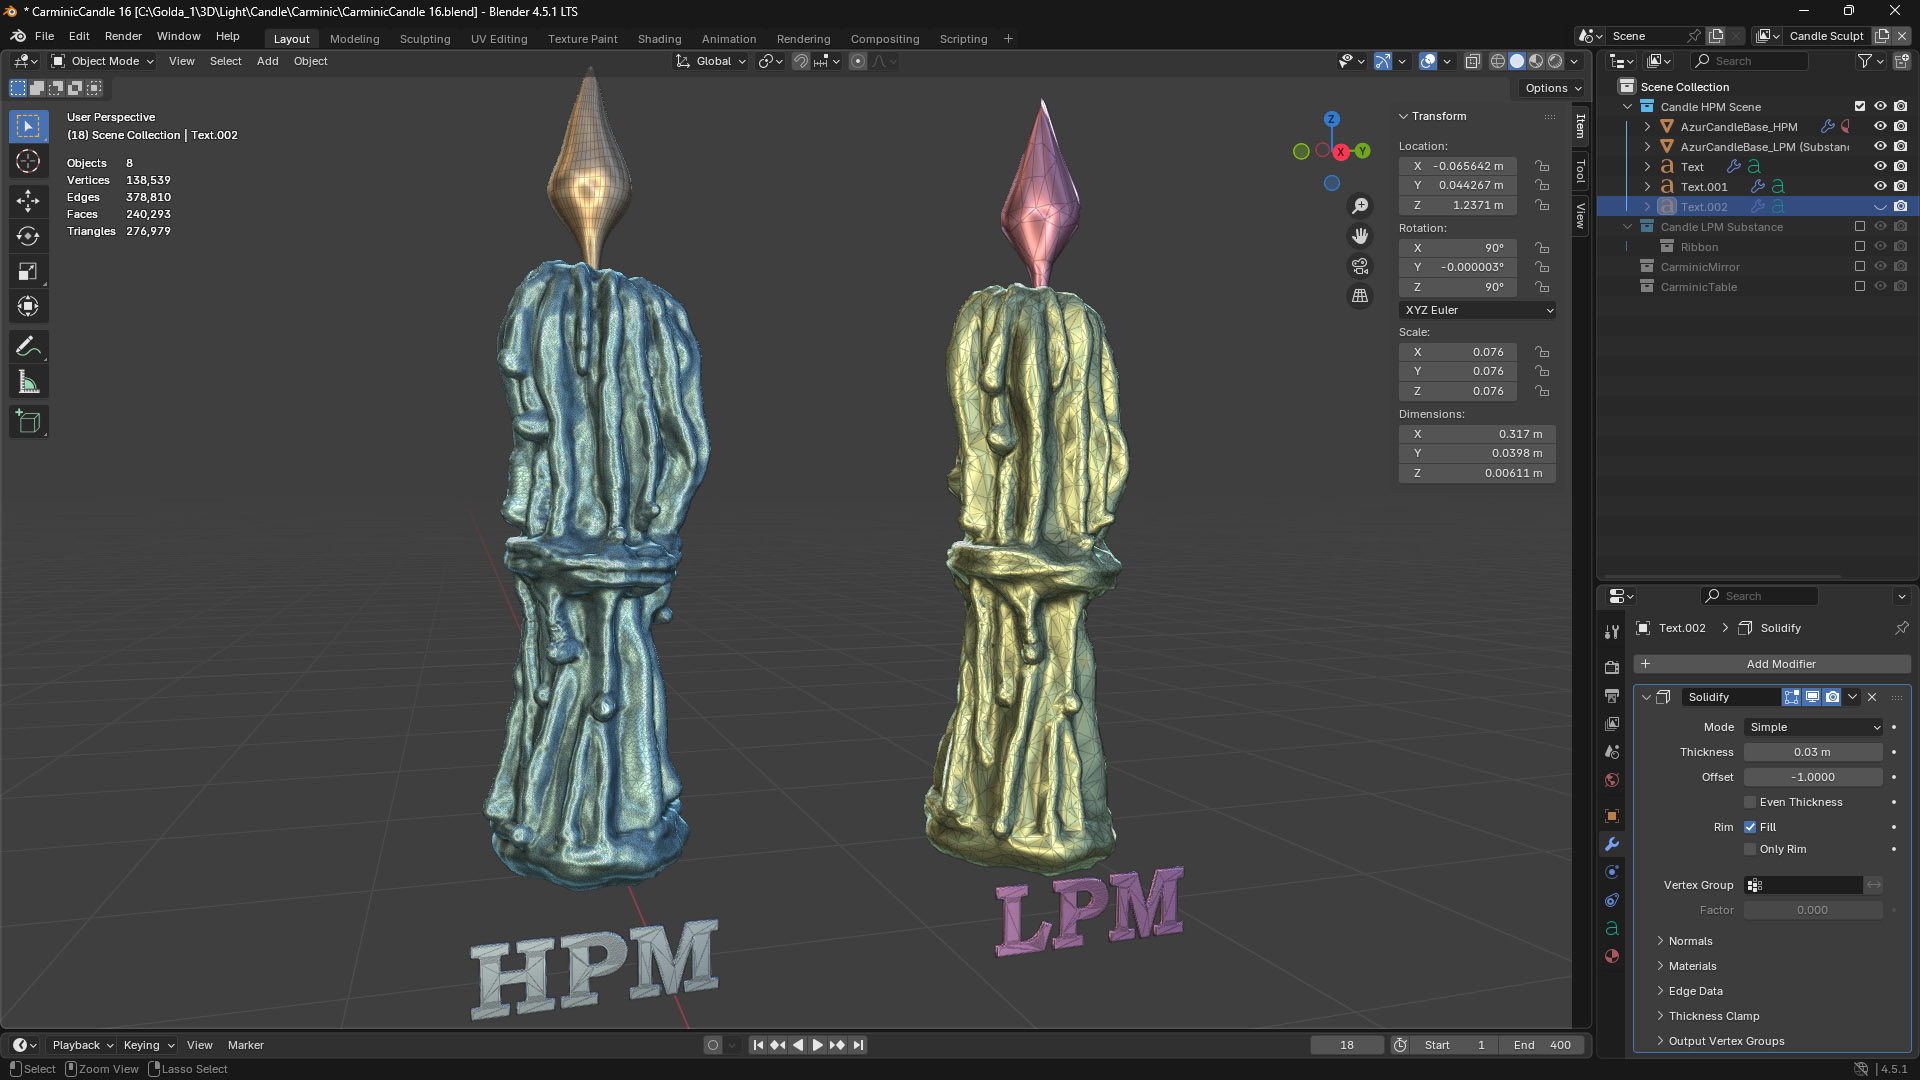Open the XYZ Euler rotation order dropdown

tap(1477, 310)
